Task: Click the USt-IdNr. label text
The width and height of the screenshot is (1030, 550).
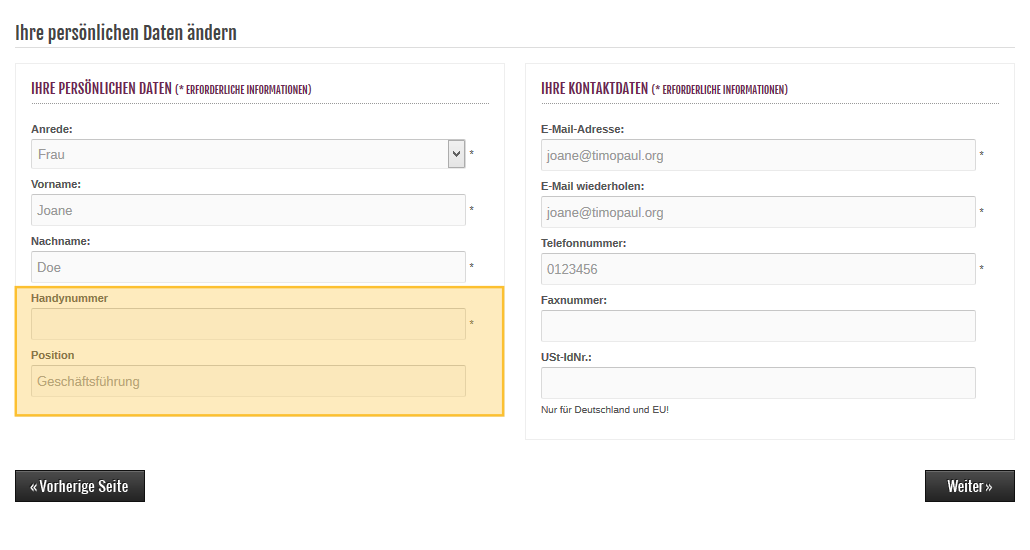Action: click(566, 357)
